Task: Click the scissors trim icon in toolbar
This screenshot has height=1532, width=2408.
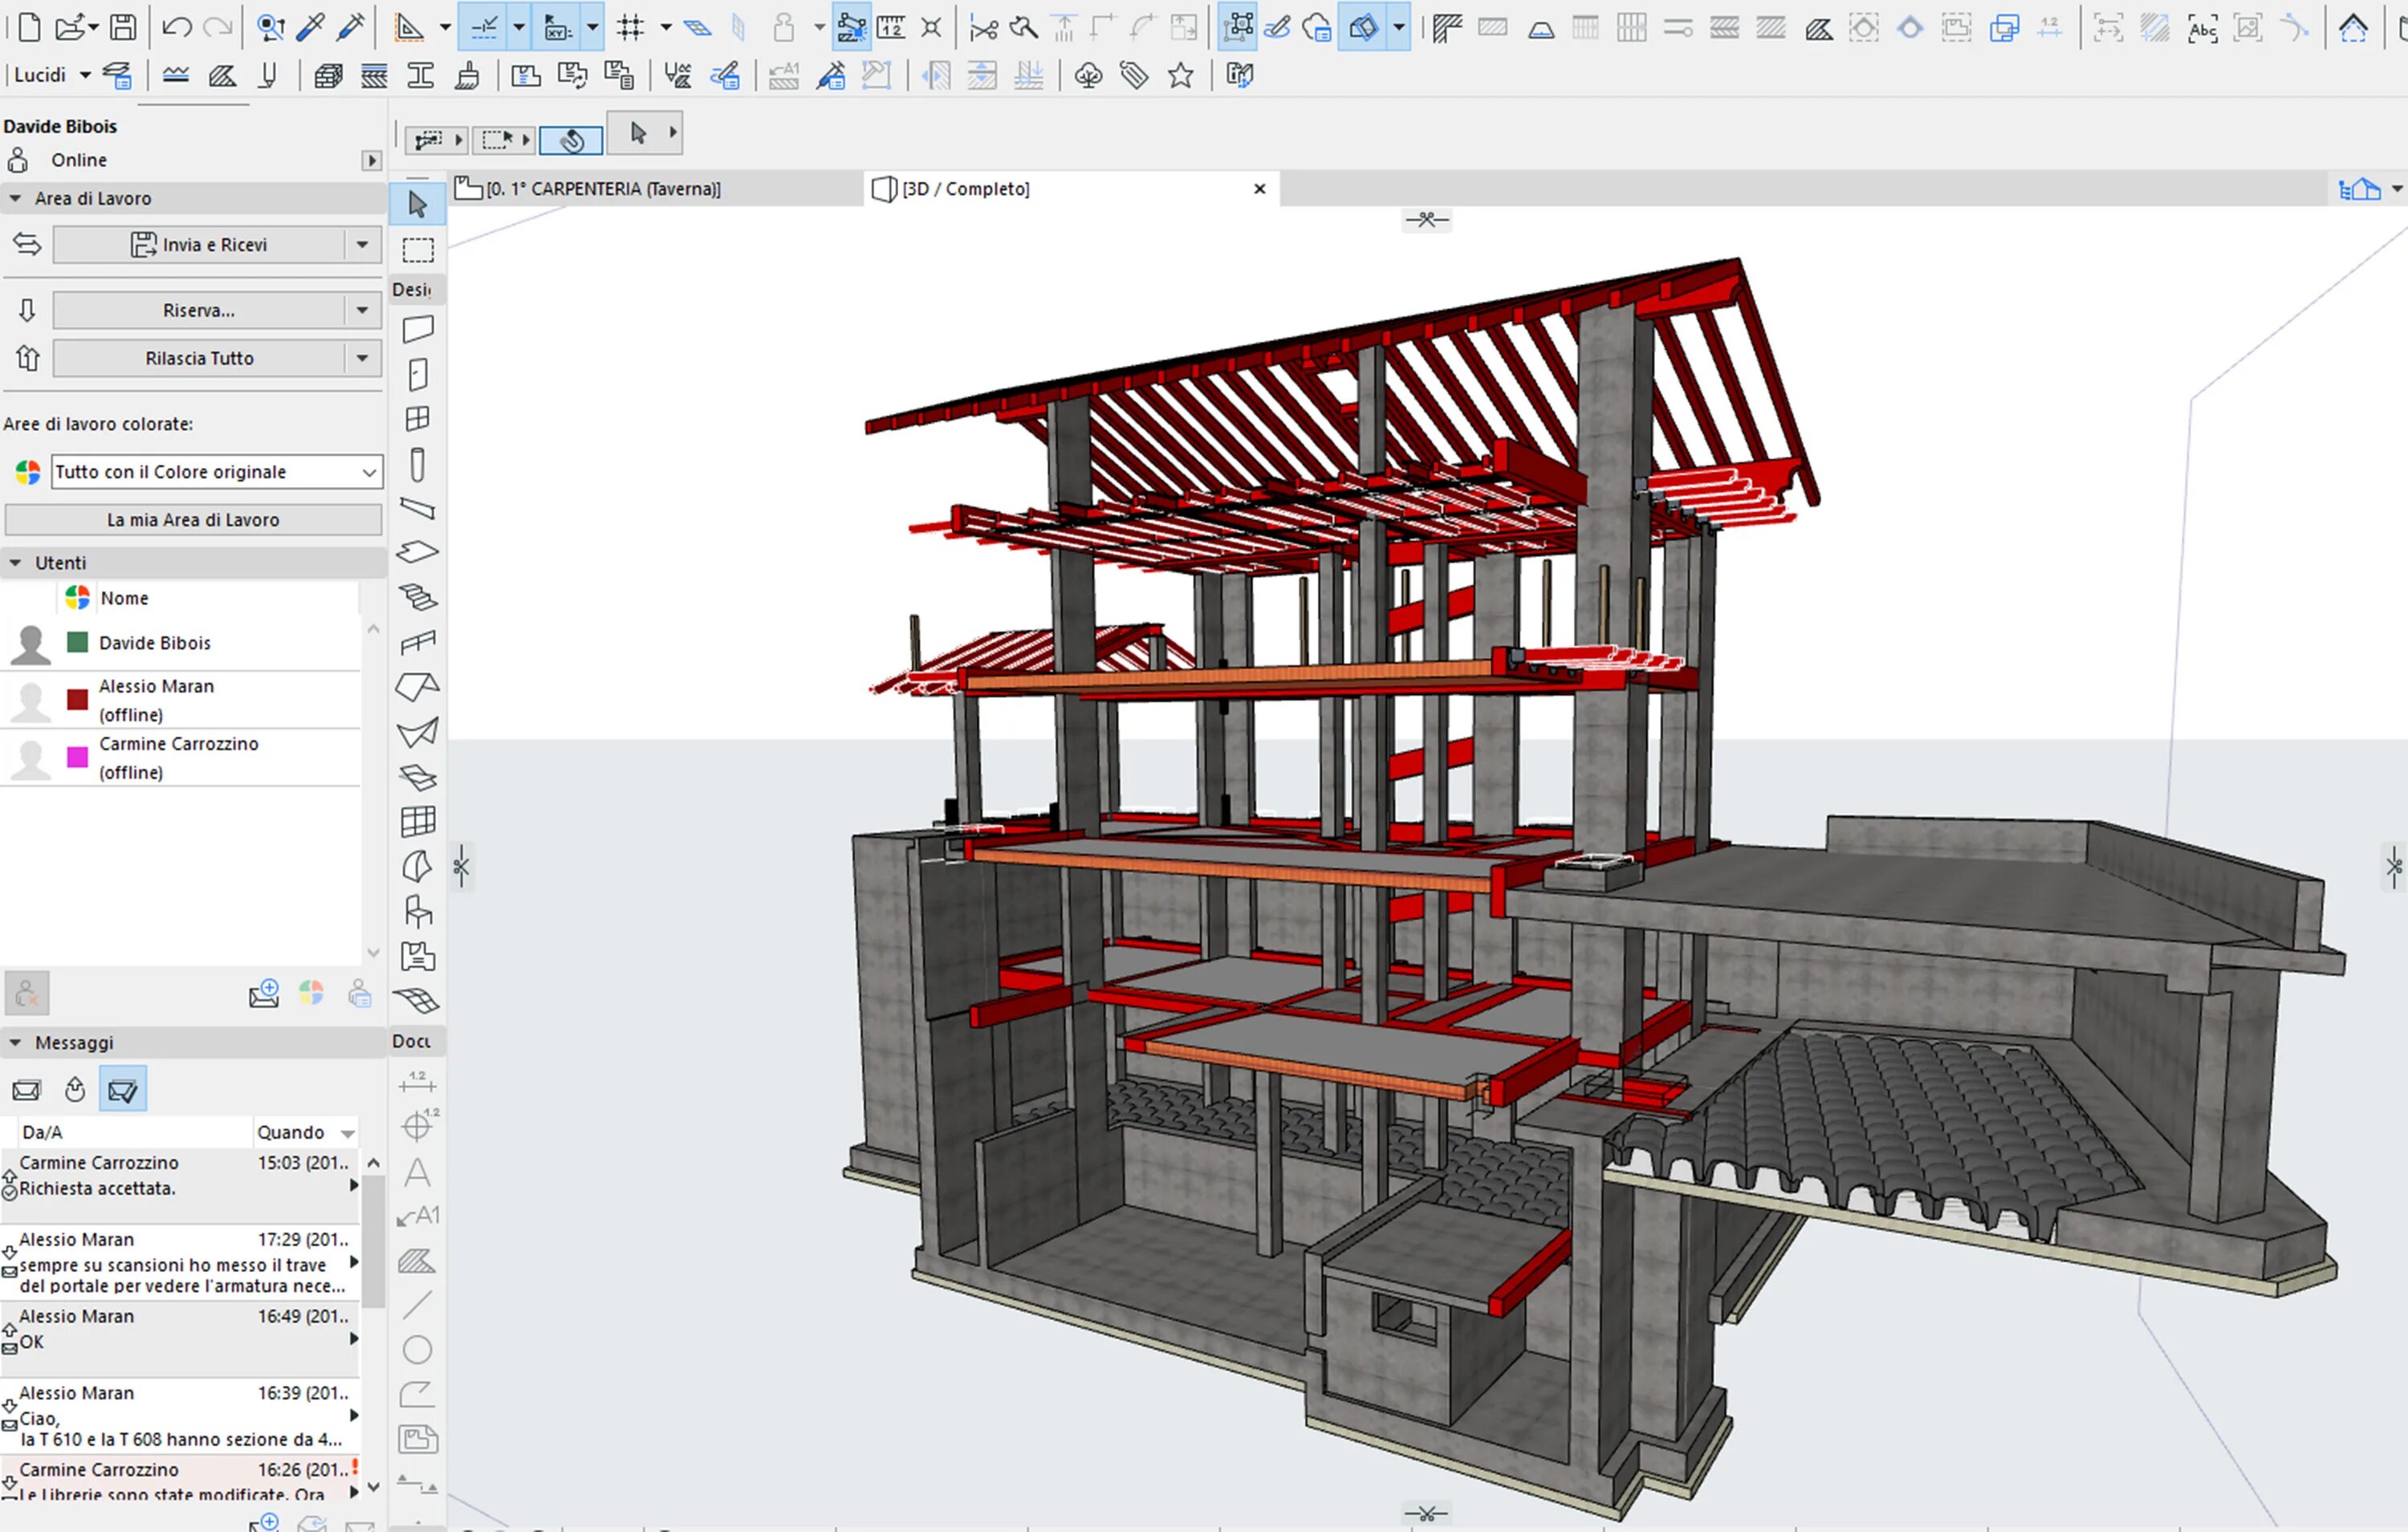Action: (984, 27)
